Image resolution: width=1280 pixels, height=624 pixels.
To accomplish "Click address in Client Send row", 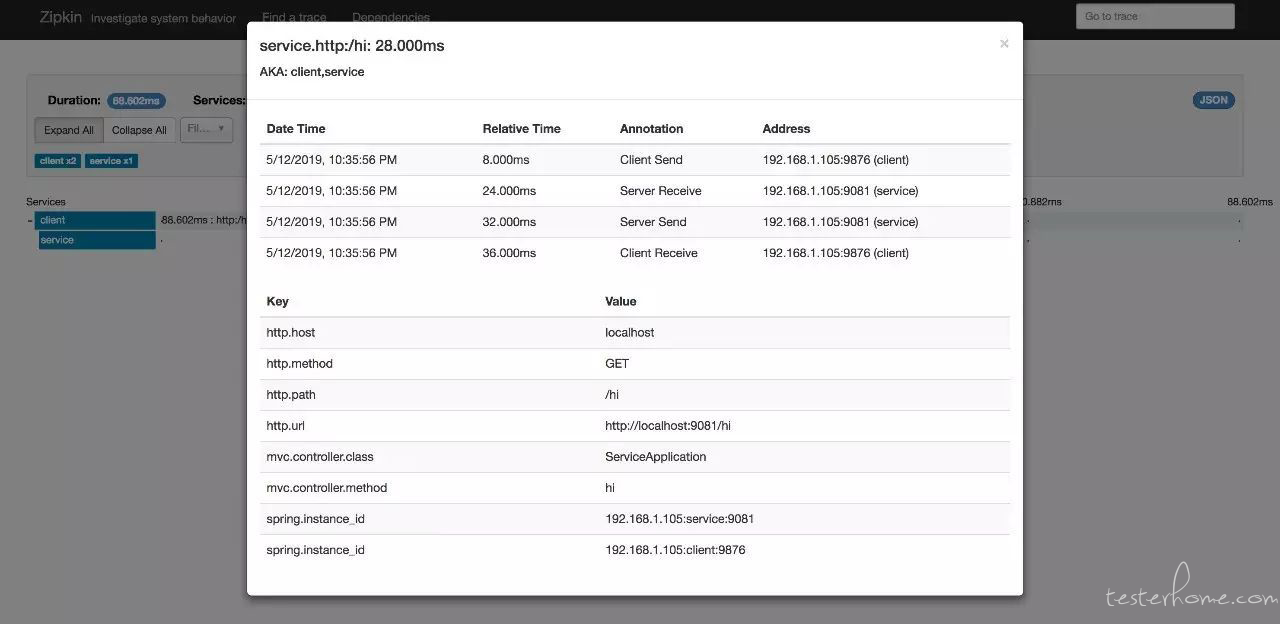I will (x=835, y=159).
